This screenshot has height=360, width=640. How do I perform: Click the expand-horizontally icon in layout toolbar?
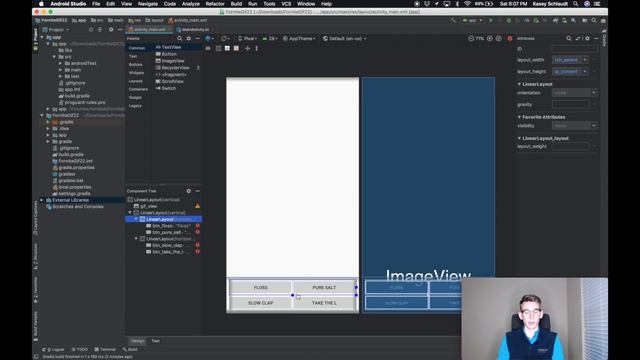tap(247, 48)
